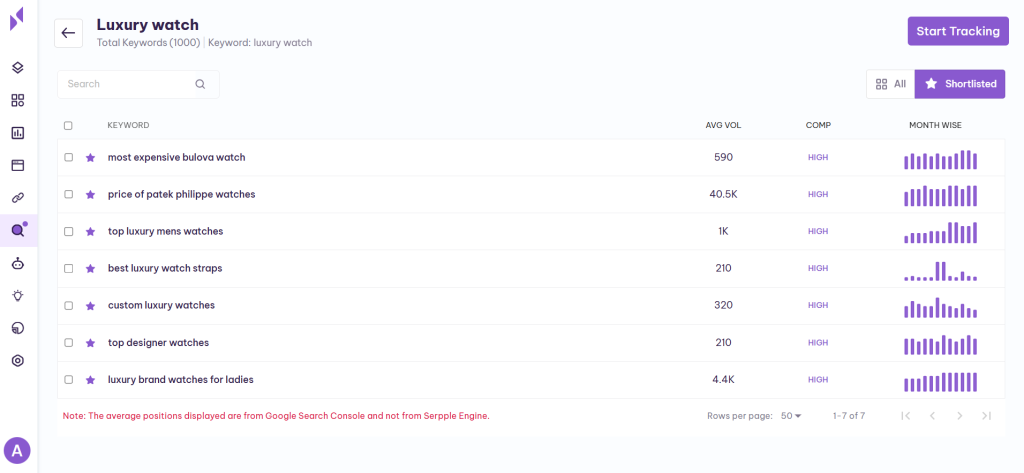Click month-wise chart for luxury brand watches ladies
Image resolution: width=1024 pixels, height=473 pixels.
tap(940, 382)
